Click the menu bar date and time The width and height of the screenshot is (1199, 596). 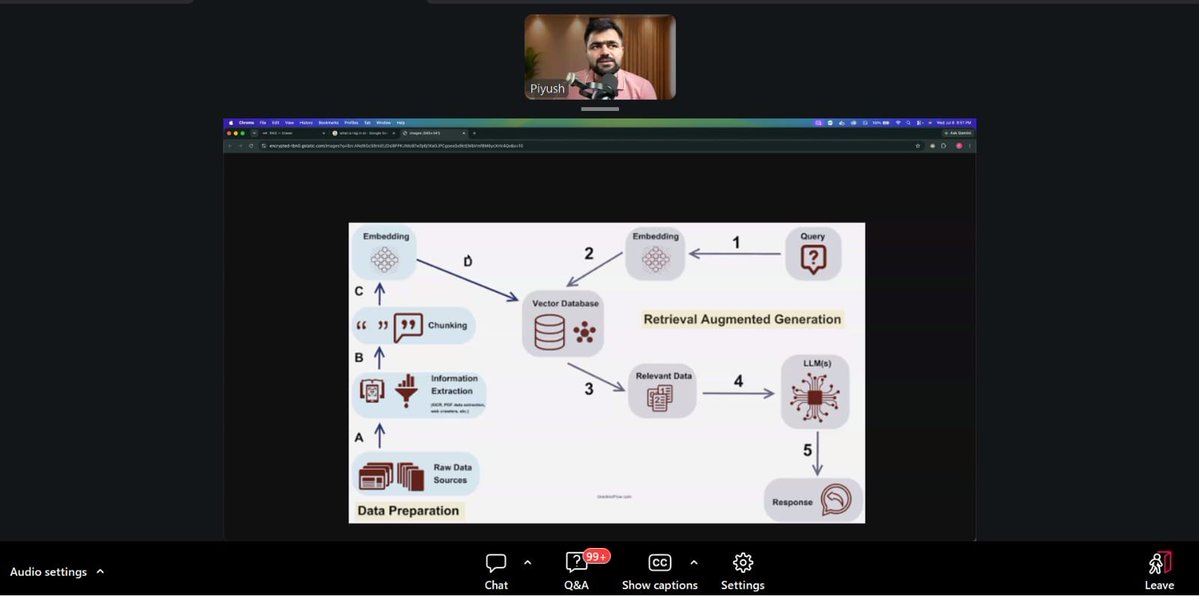pyautogui.click(x=954, y=122)
